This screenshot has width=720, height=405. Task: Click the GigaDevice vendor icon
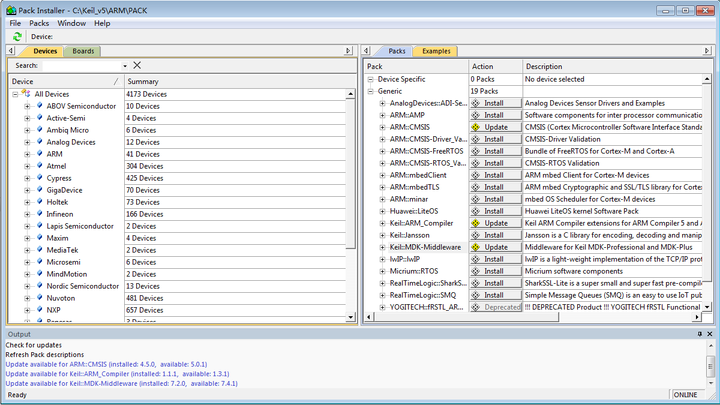click(39, 190)
